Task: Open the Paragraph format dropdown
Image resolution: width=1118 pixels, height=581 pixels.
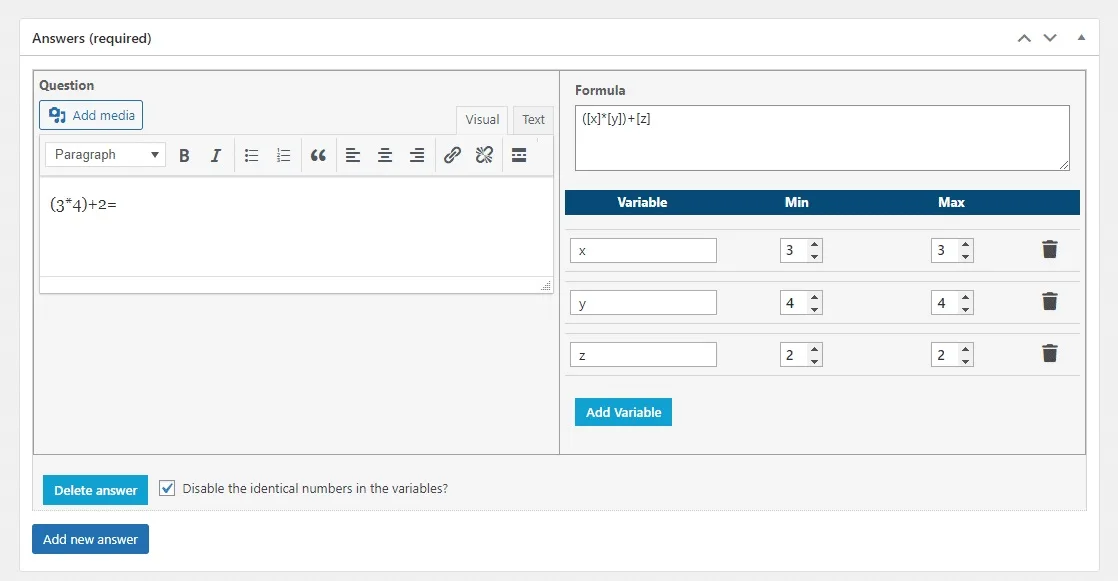Action: [x=104, y=155]
